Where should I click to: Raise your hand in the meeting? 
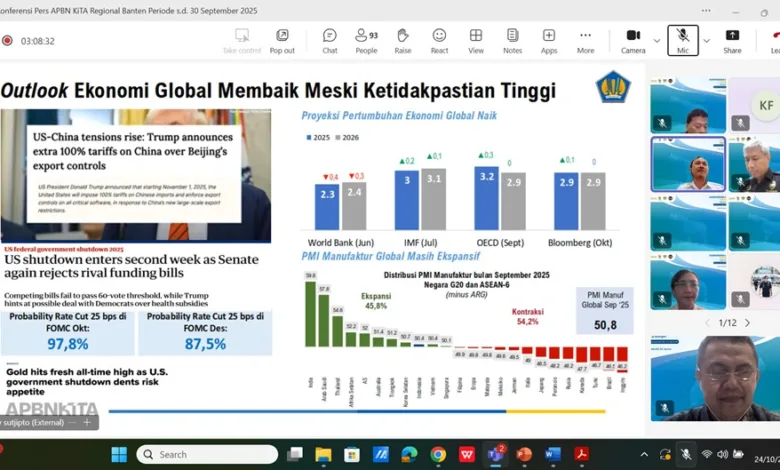click(403, 40)
